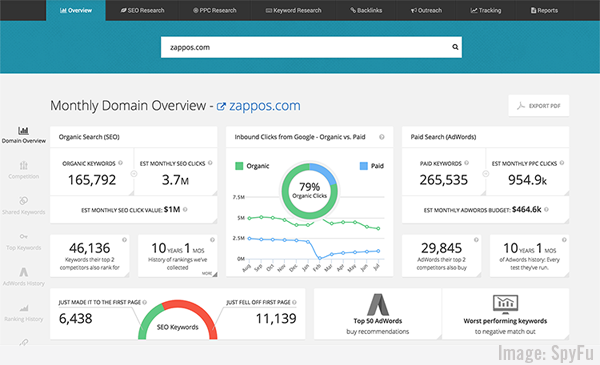Select Shared Keywords sidebar icon
The height and width of the screenshot is (365, 600).
pos(23,201)
